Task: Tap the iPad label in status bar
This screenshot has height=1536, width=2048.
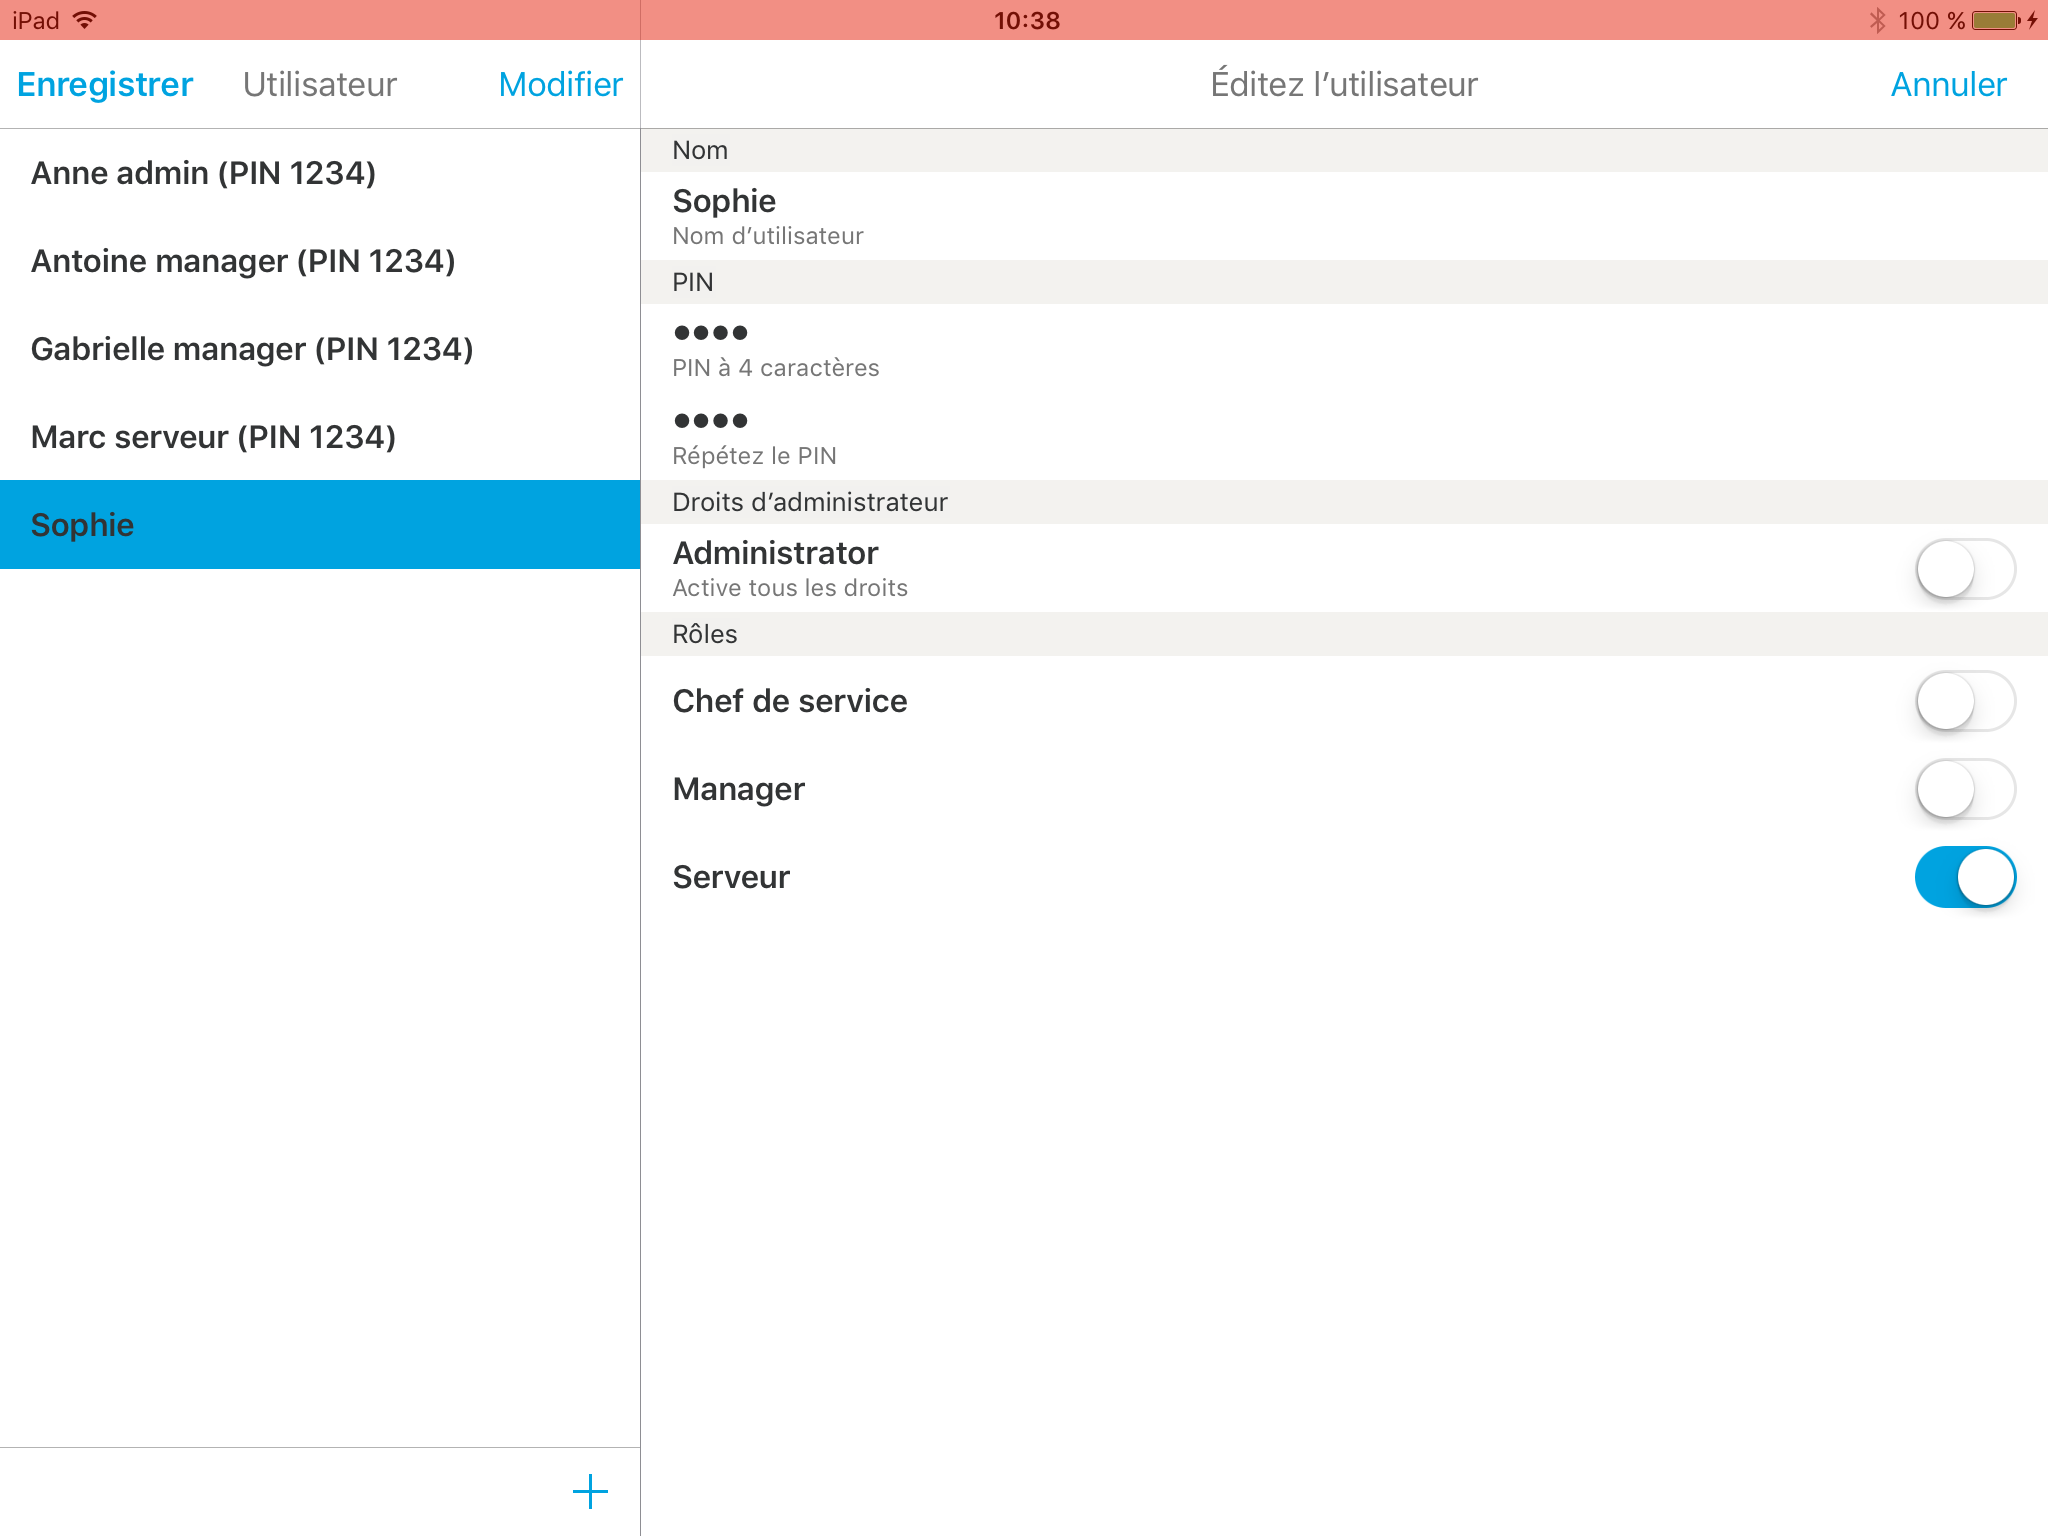Action: [x=36, y=20]
